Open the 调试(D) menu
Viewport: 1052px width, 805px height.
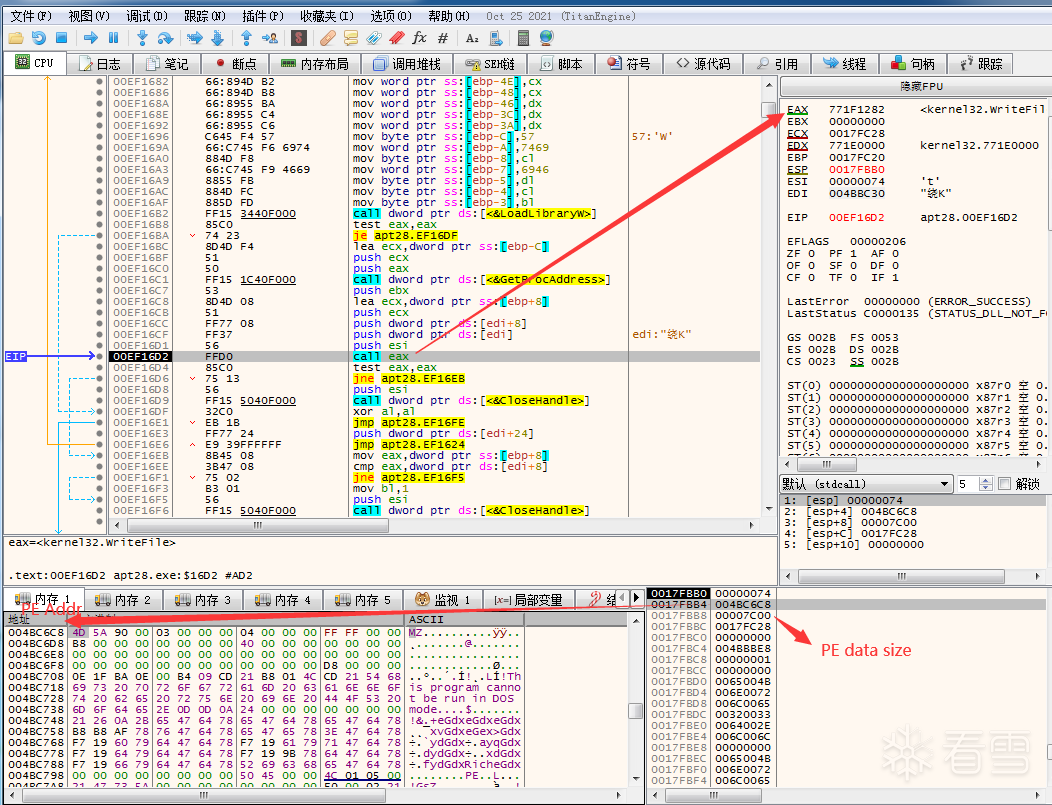[147, 16]
